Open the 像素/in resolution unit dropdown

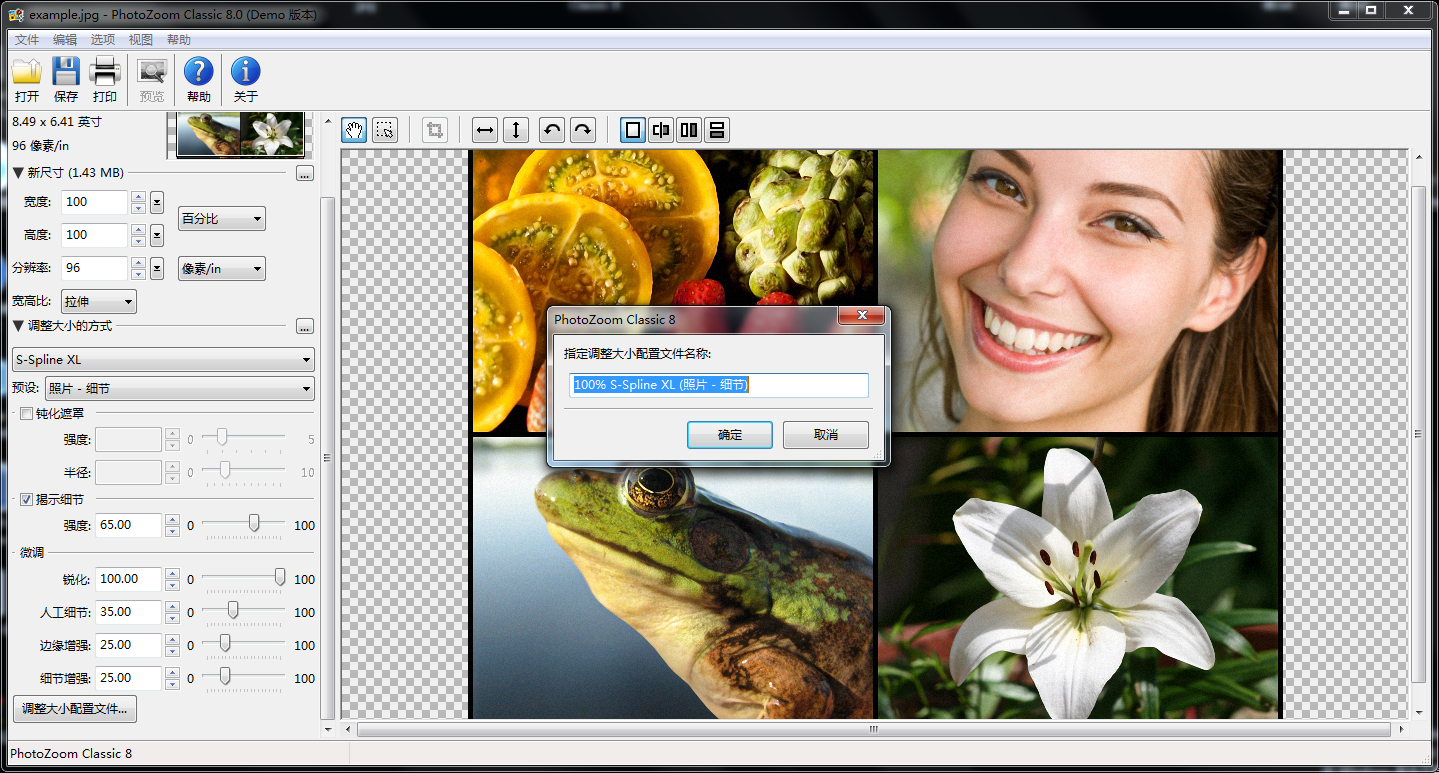pos(222,269)
